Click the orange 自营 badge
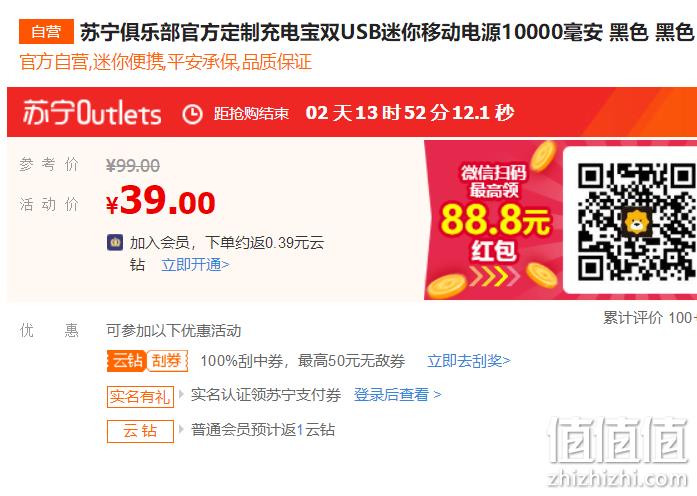 coord(46,32)
